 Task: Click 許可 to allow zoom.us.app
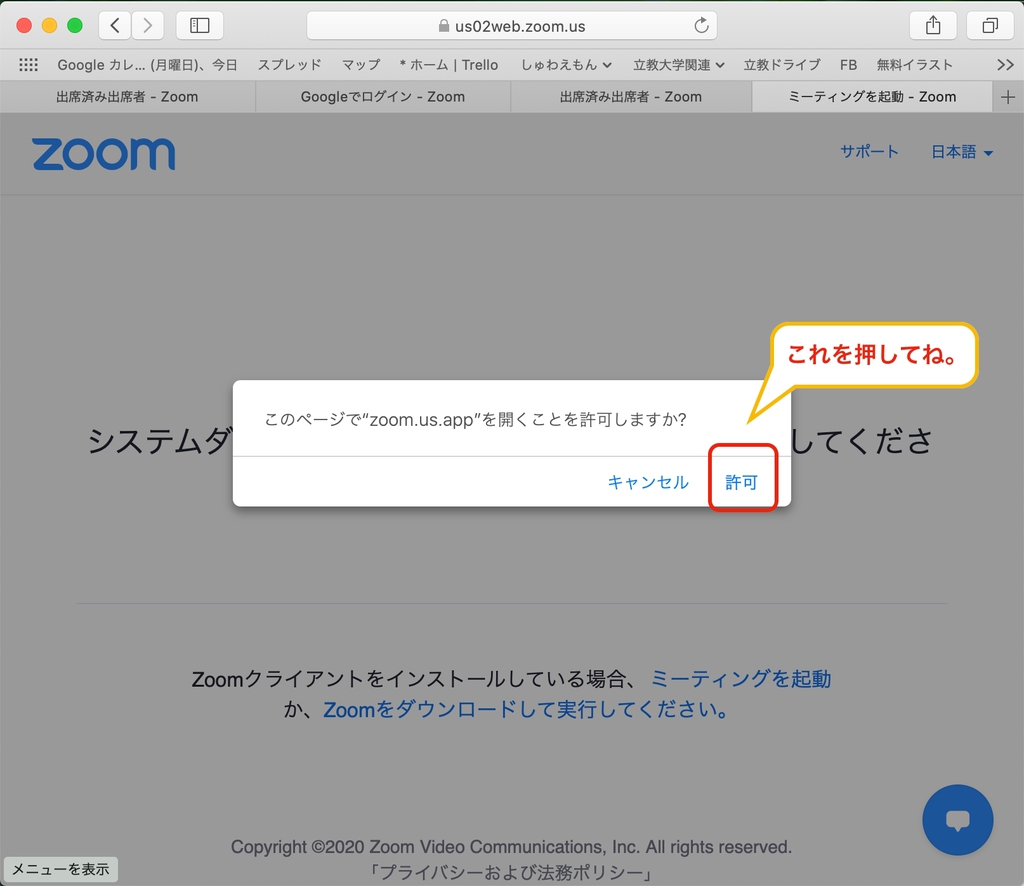[741, 482]
